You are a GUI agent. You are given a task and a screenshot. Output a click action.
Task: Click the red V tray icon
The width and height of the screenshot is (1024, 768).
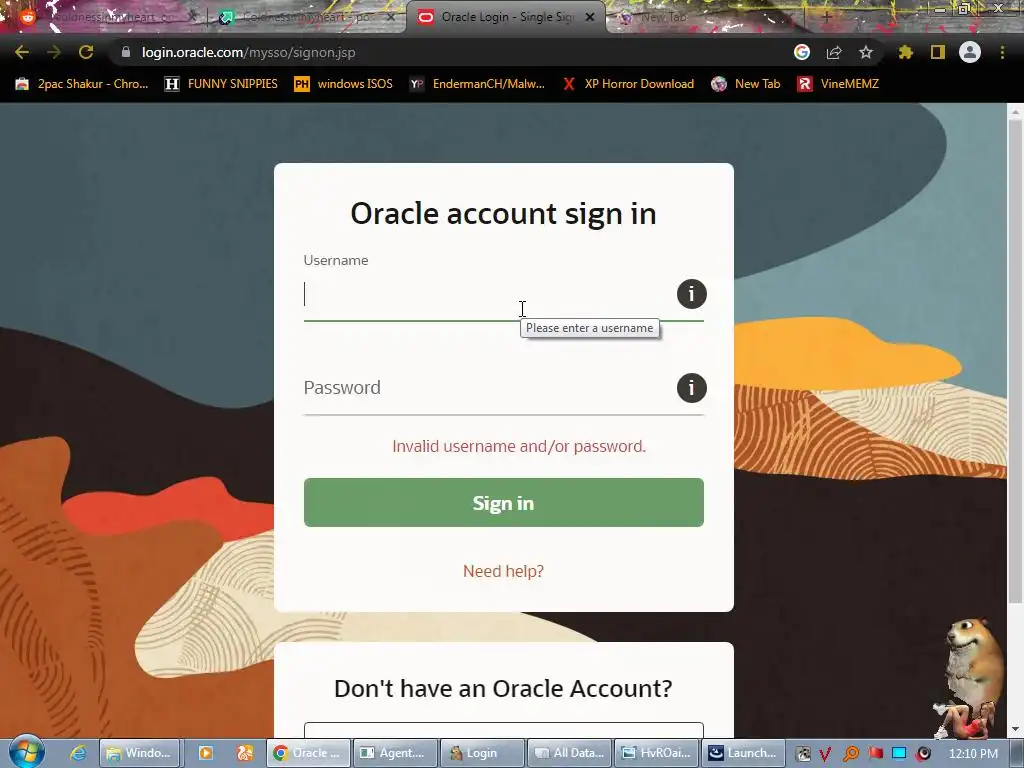click(x=825, y=754)
